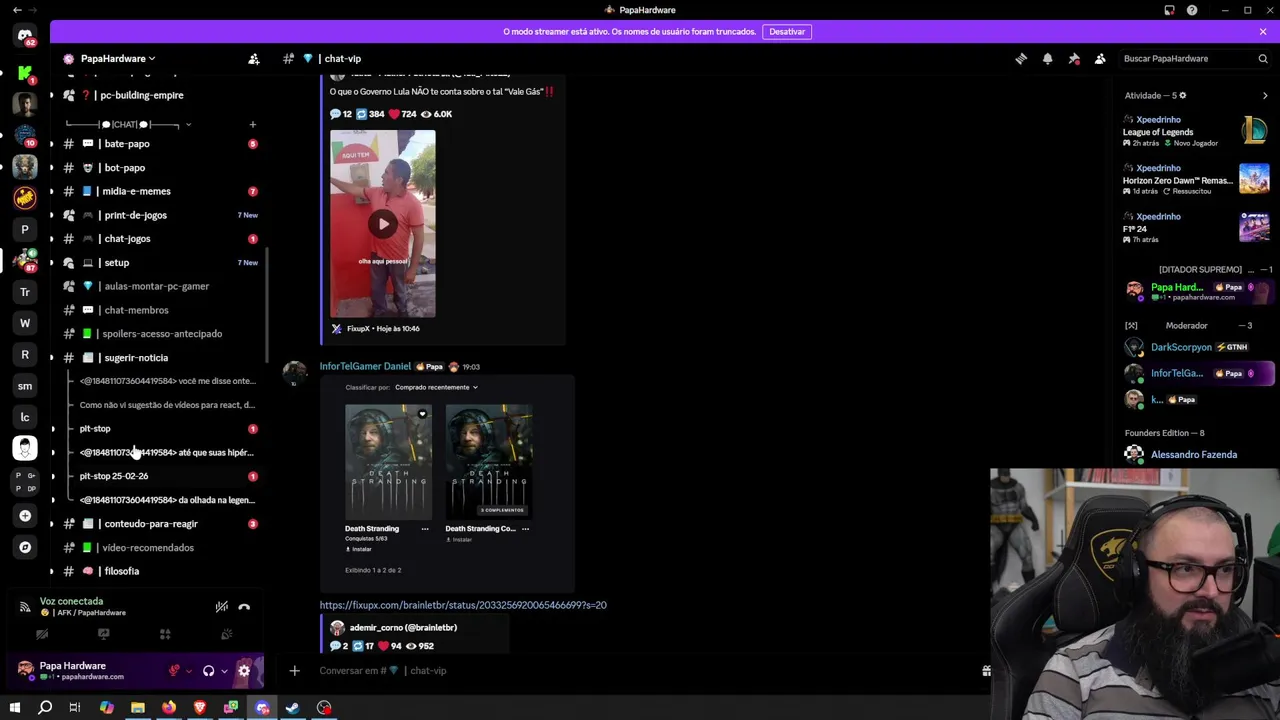Add a channel to CHAT category
The image size is (1280, 720).
click(x=252, y=125)
